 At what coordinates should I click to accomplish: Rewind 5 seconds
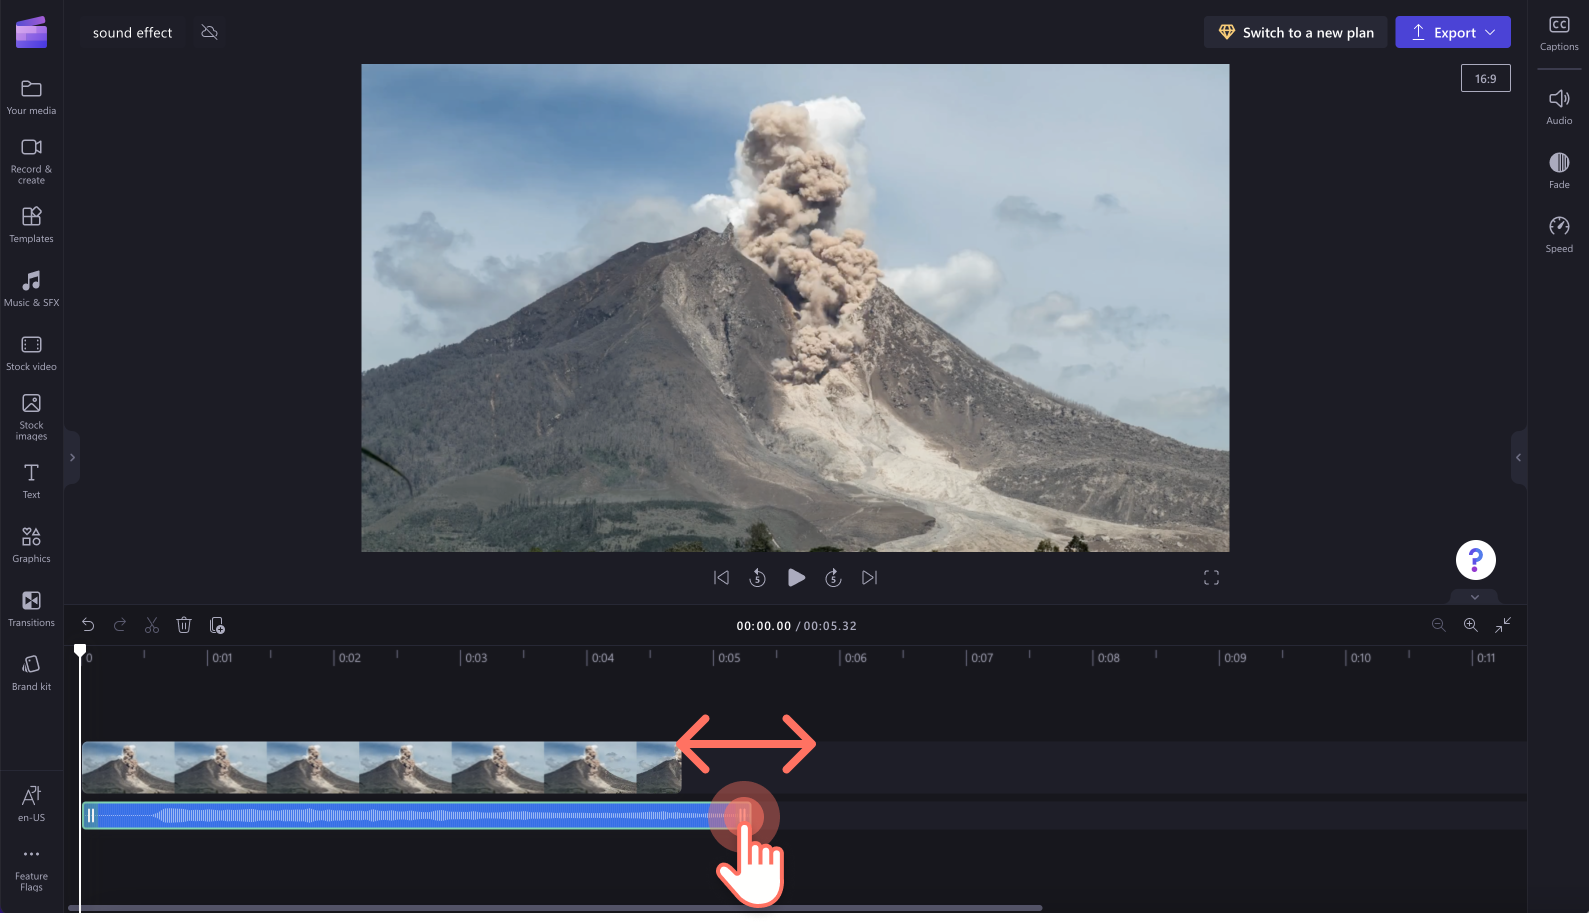tap(758, 577)
